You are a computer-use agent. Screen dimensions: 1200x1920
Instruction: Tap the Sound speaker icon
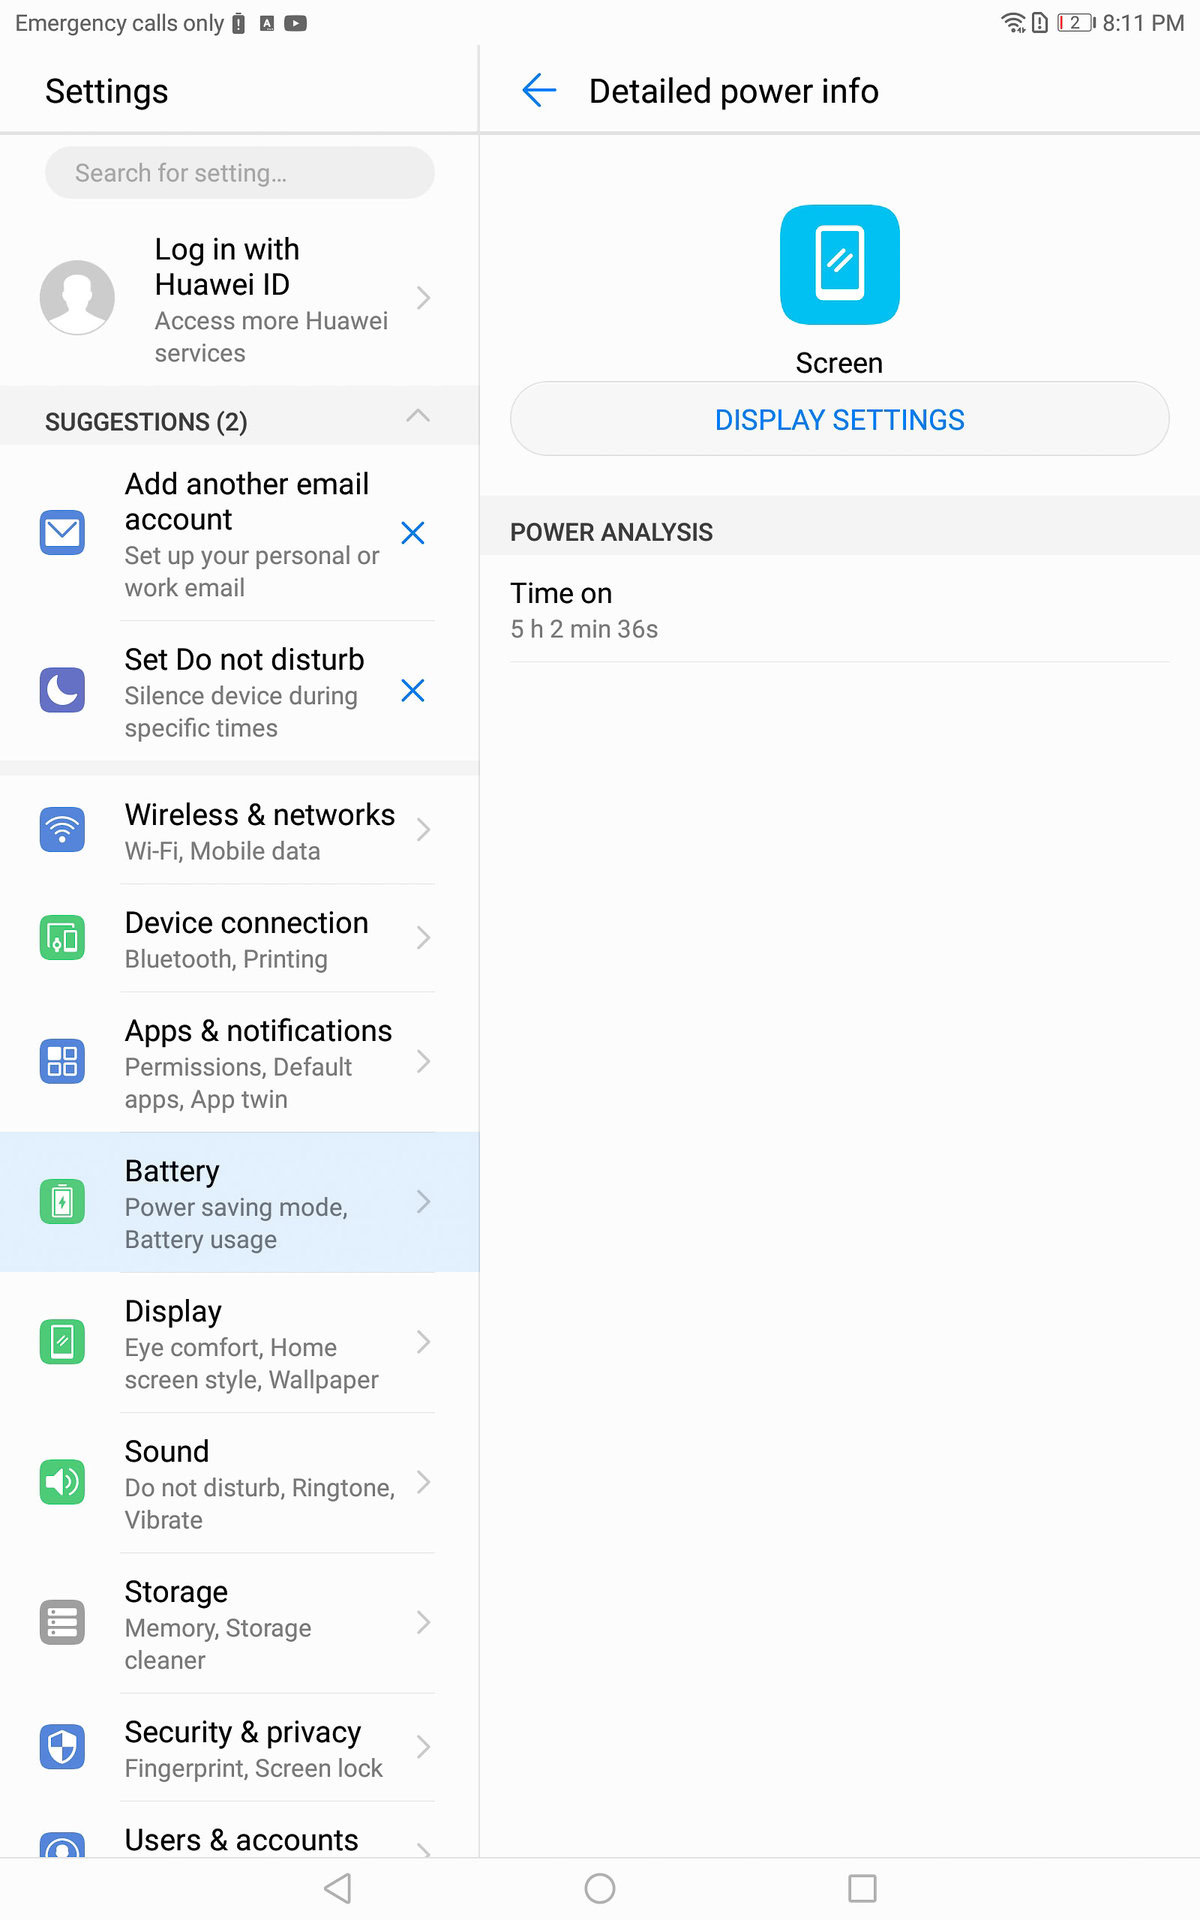point(62,1482)
